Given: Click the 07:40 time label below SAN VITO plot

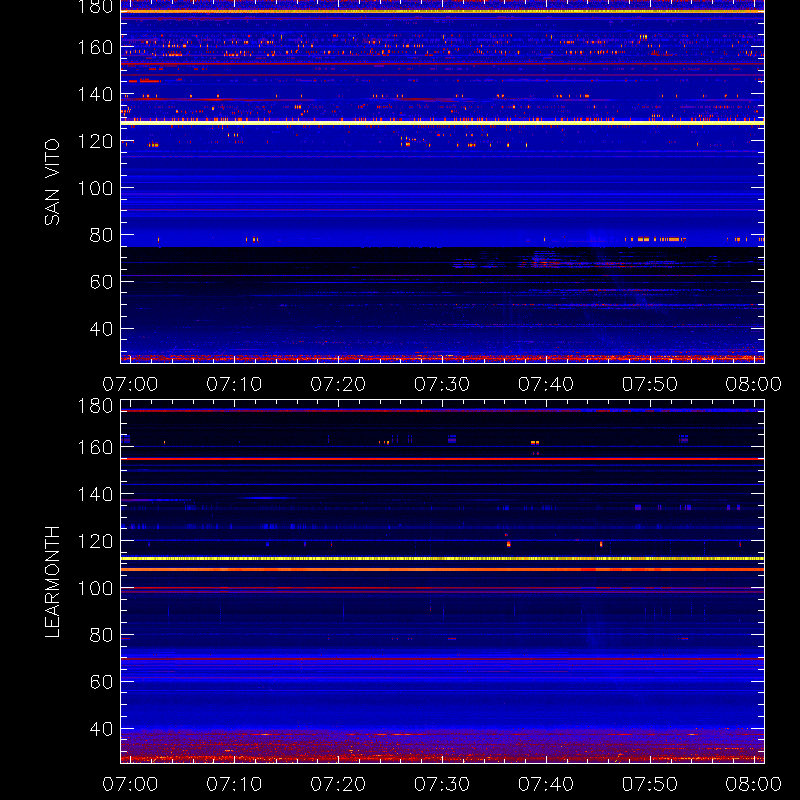Looking at the screenshot, I should [546, 384].
